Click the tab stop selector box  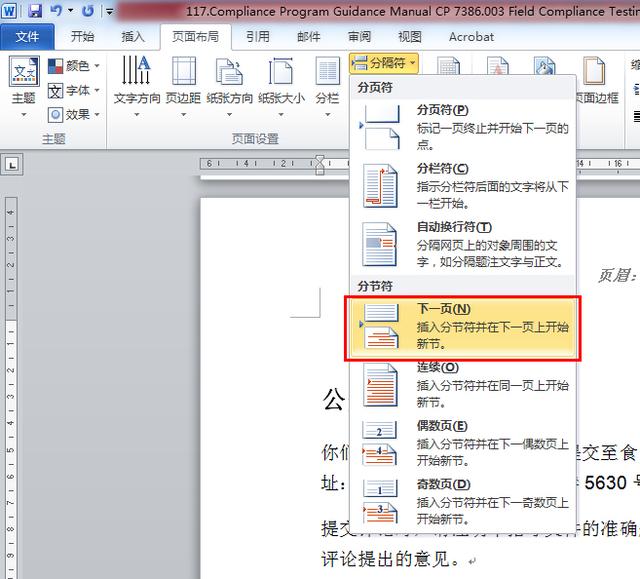point(12,165)
